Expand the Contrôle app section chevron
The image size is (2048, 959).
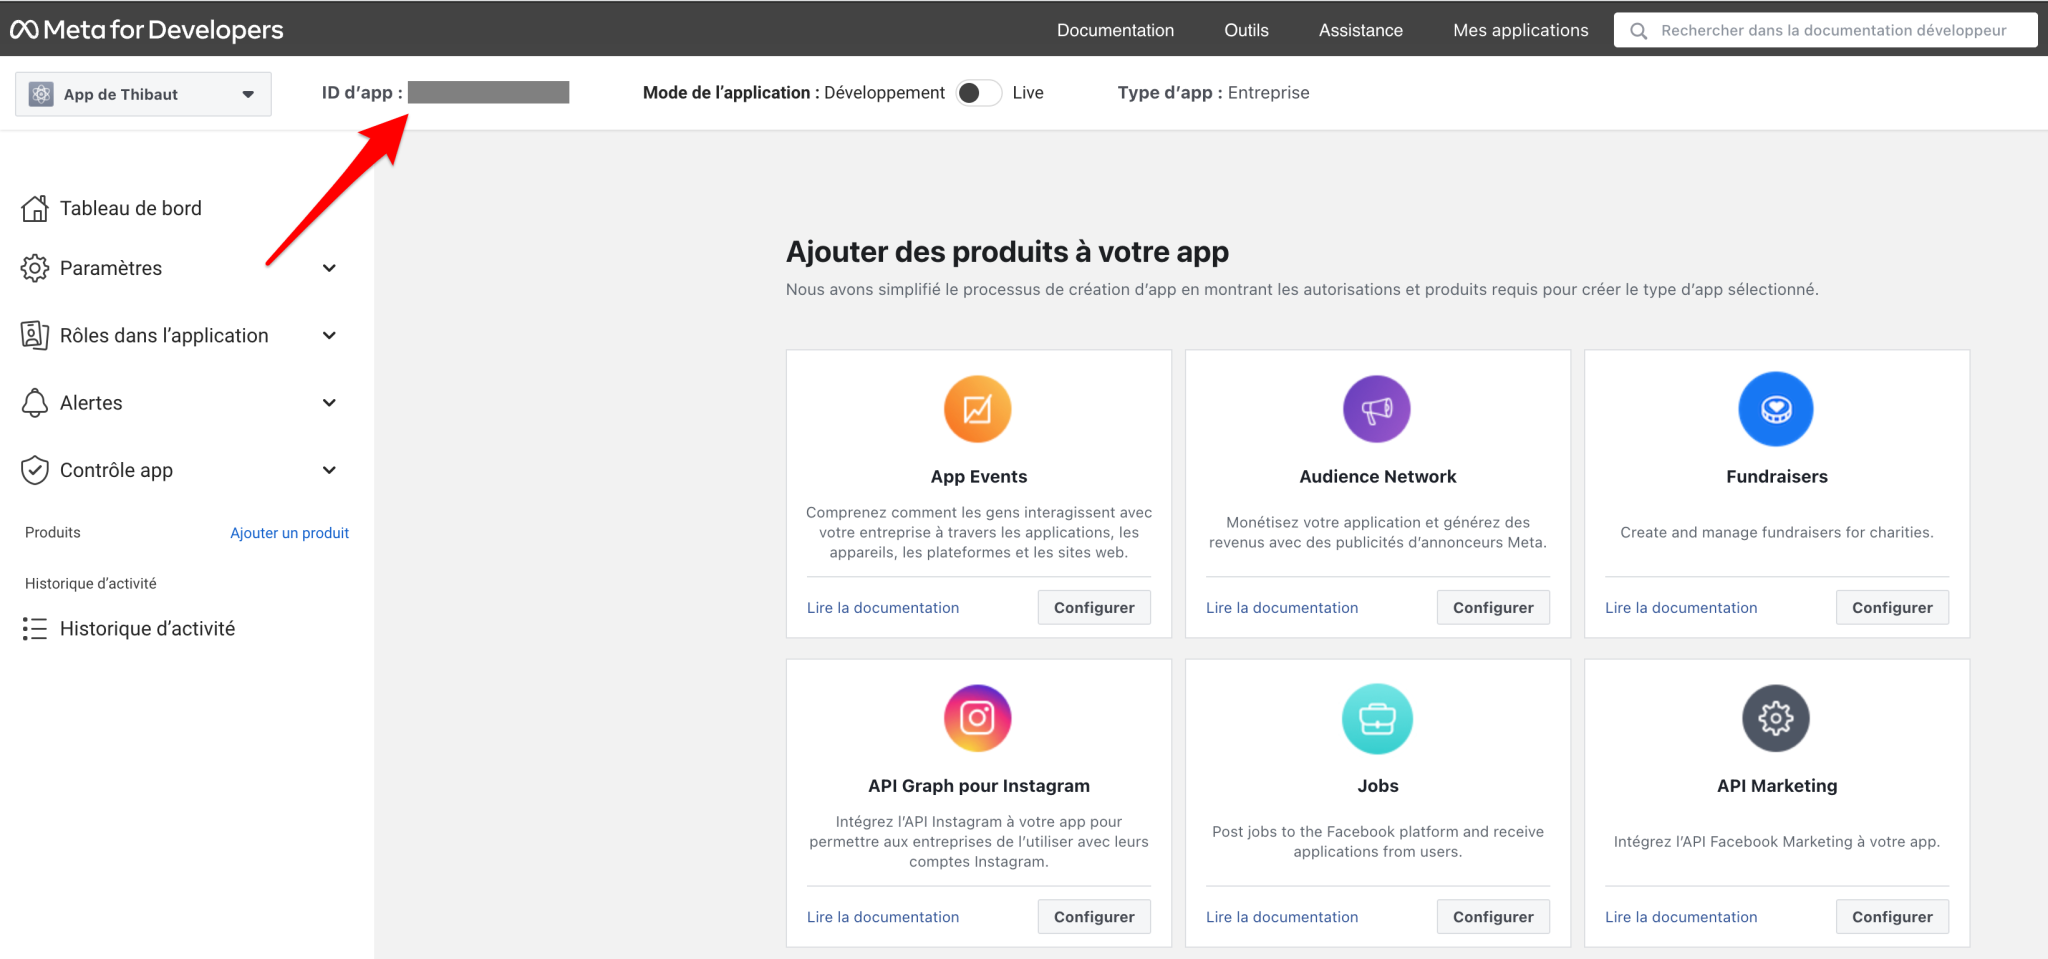pos(329,470)
